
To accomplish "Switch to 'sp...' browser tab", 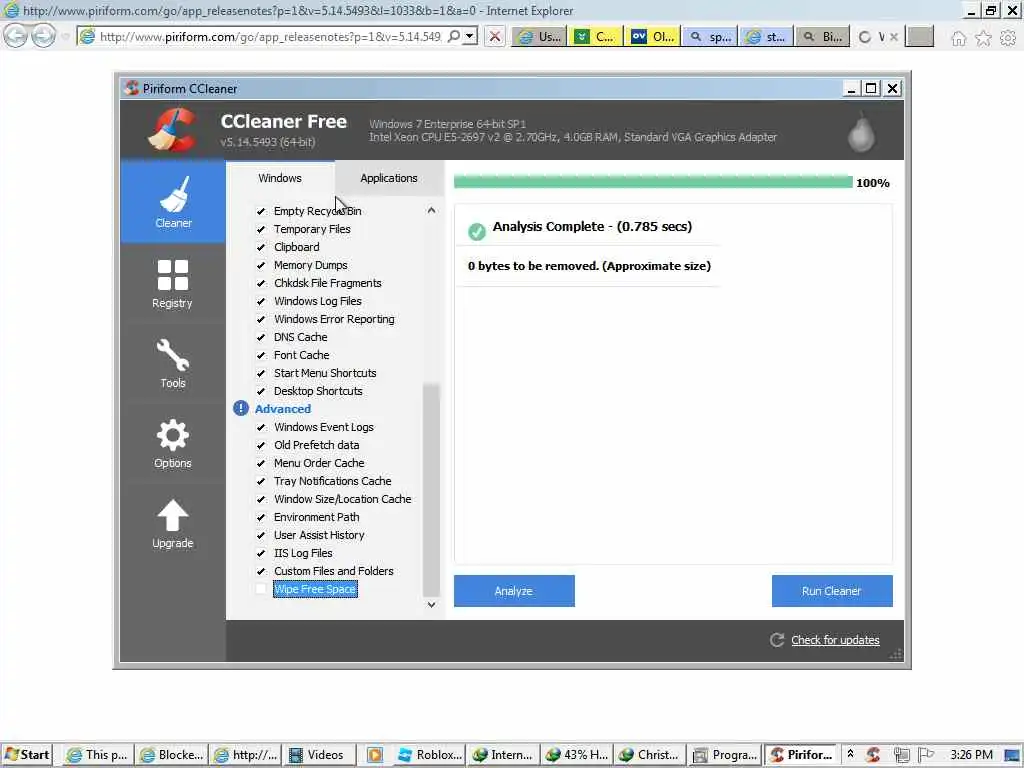I will (x=709, y=37).
